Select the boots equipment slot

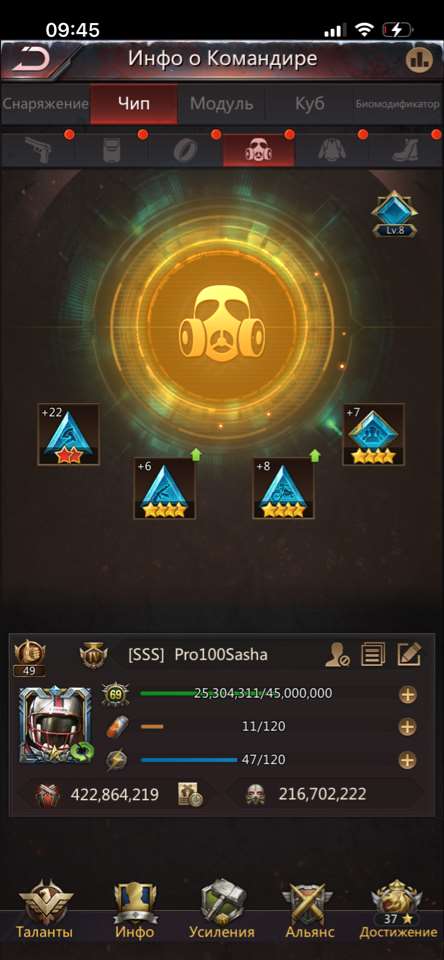click(x=406, y=149)
